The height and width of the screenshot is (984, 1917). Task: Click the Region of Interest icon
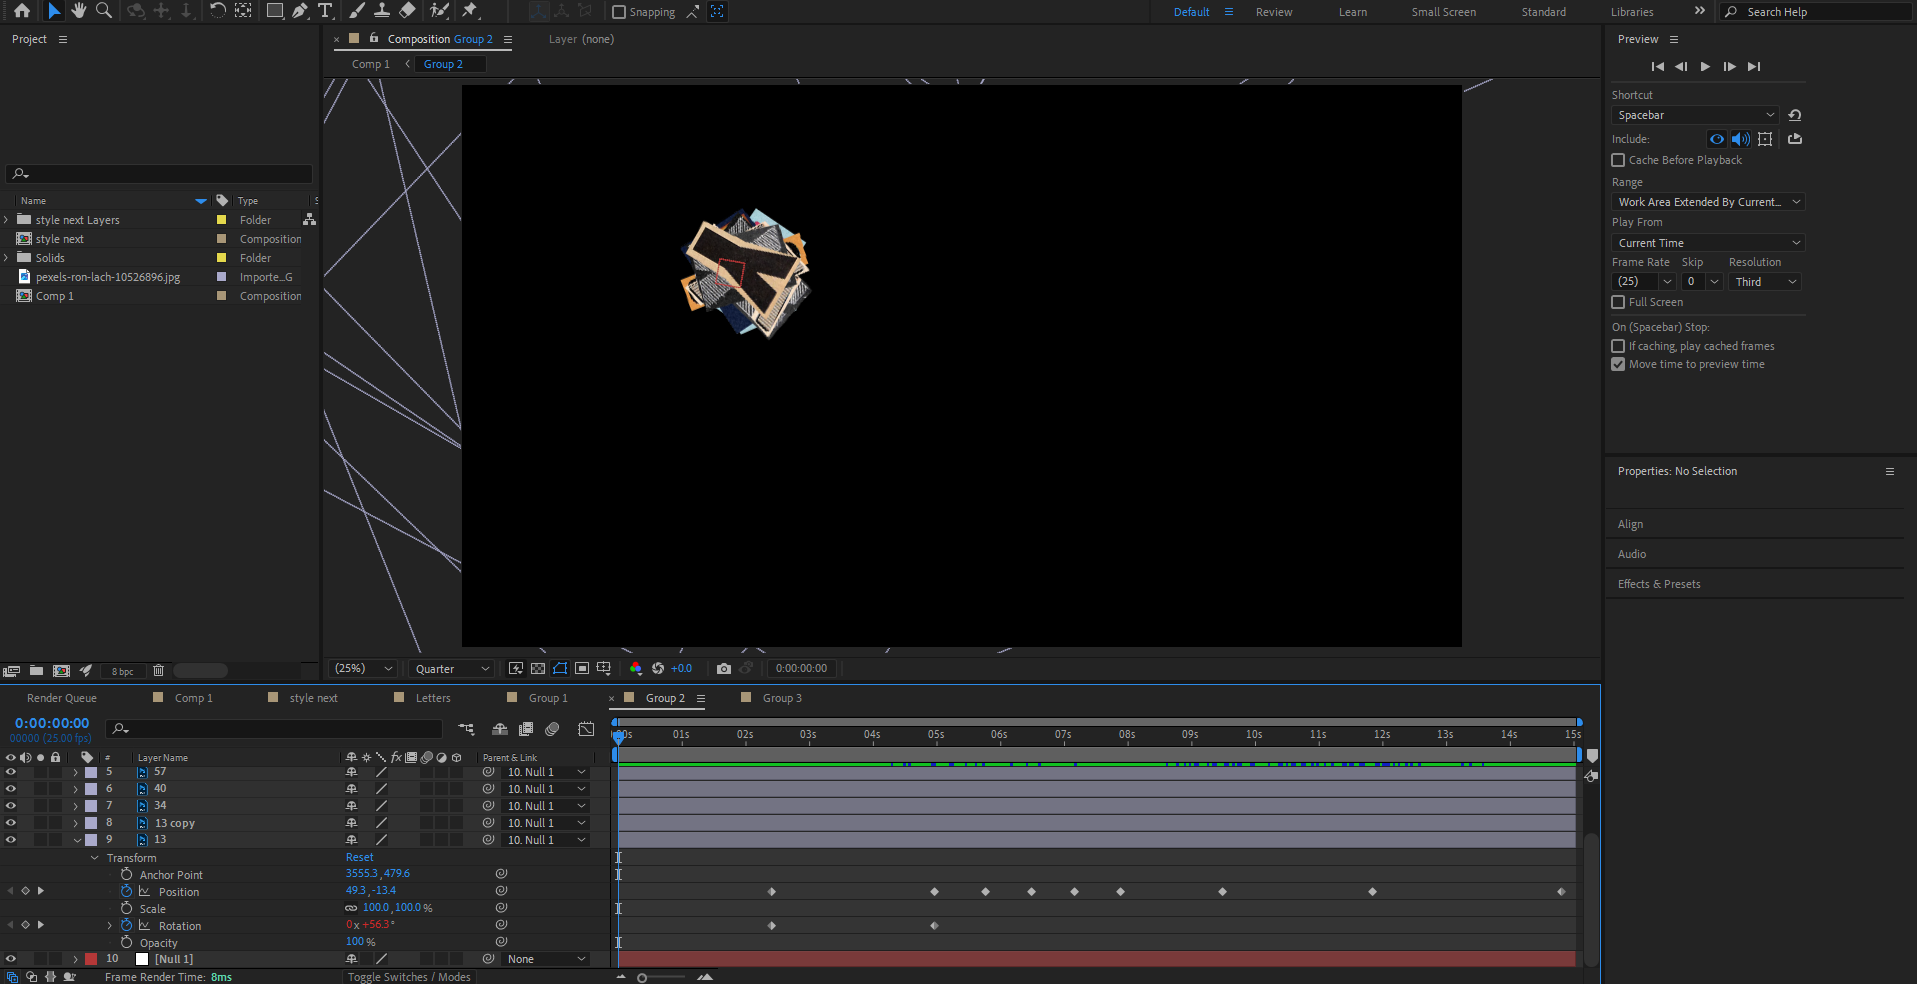point(582,668)
